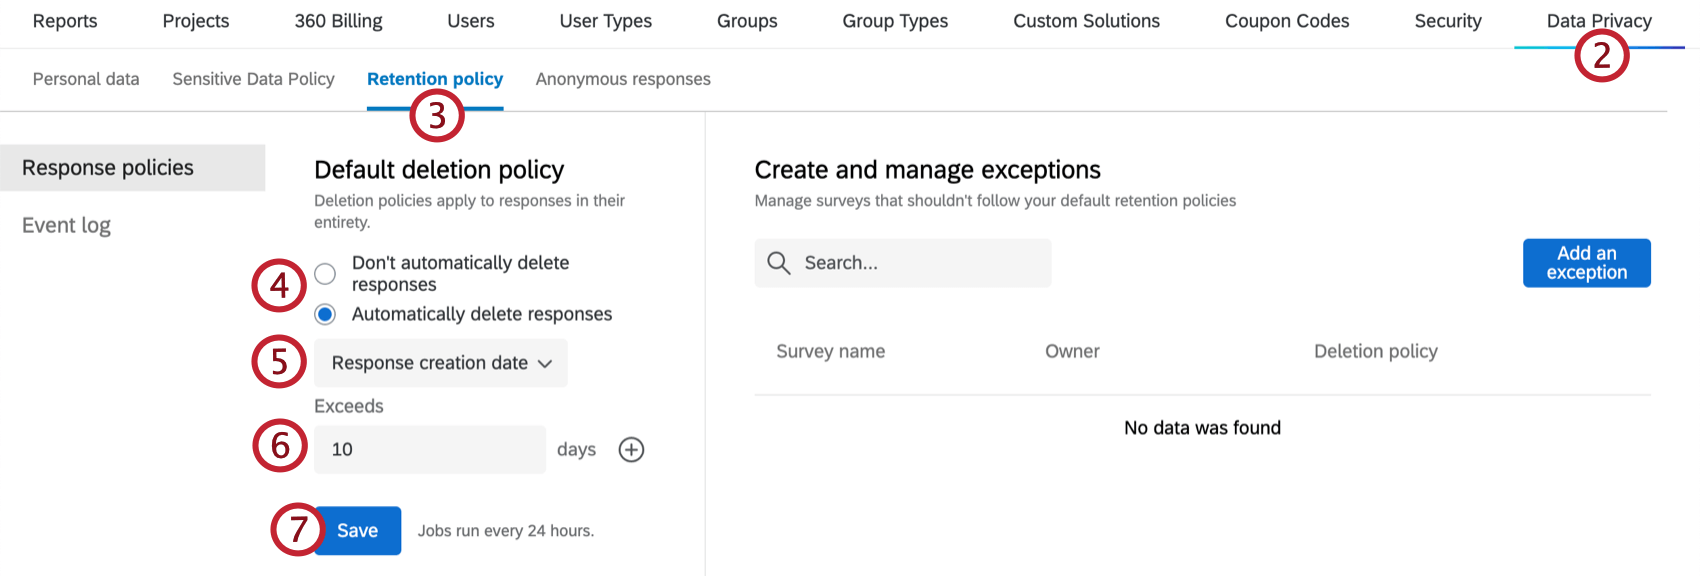Click the plus icon next to days
The width and height of the screenshot is (1700, 576).
(x=631, y=450)
